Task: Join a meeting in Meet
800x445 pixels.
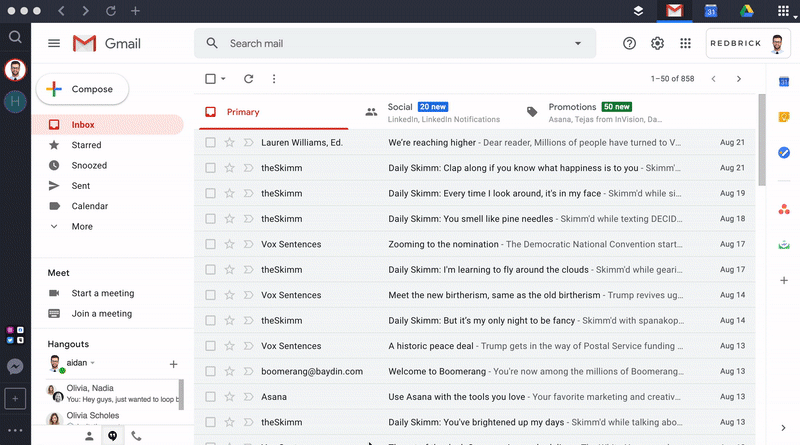Action: pos(102,313)
